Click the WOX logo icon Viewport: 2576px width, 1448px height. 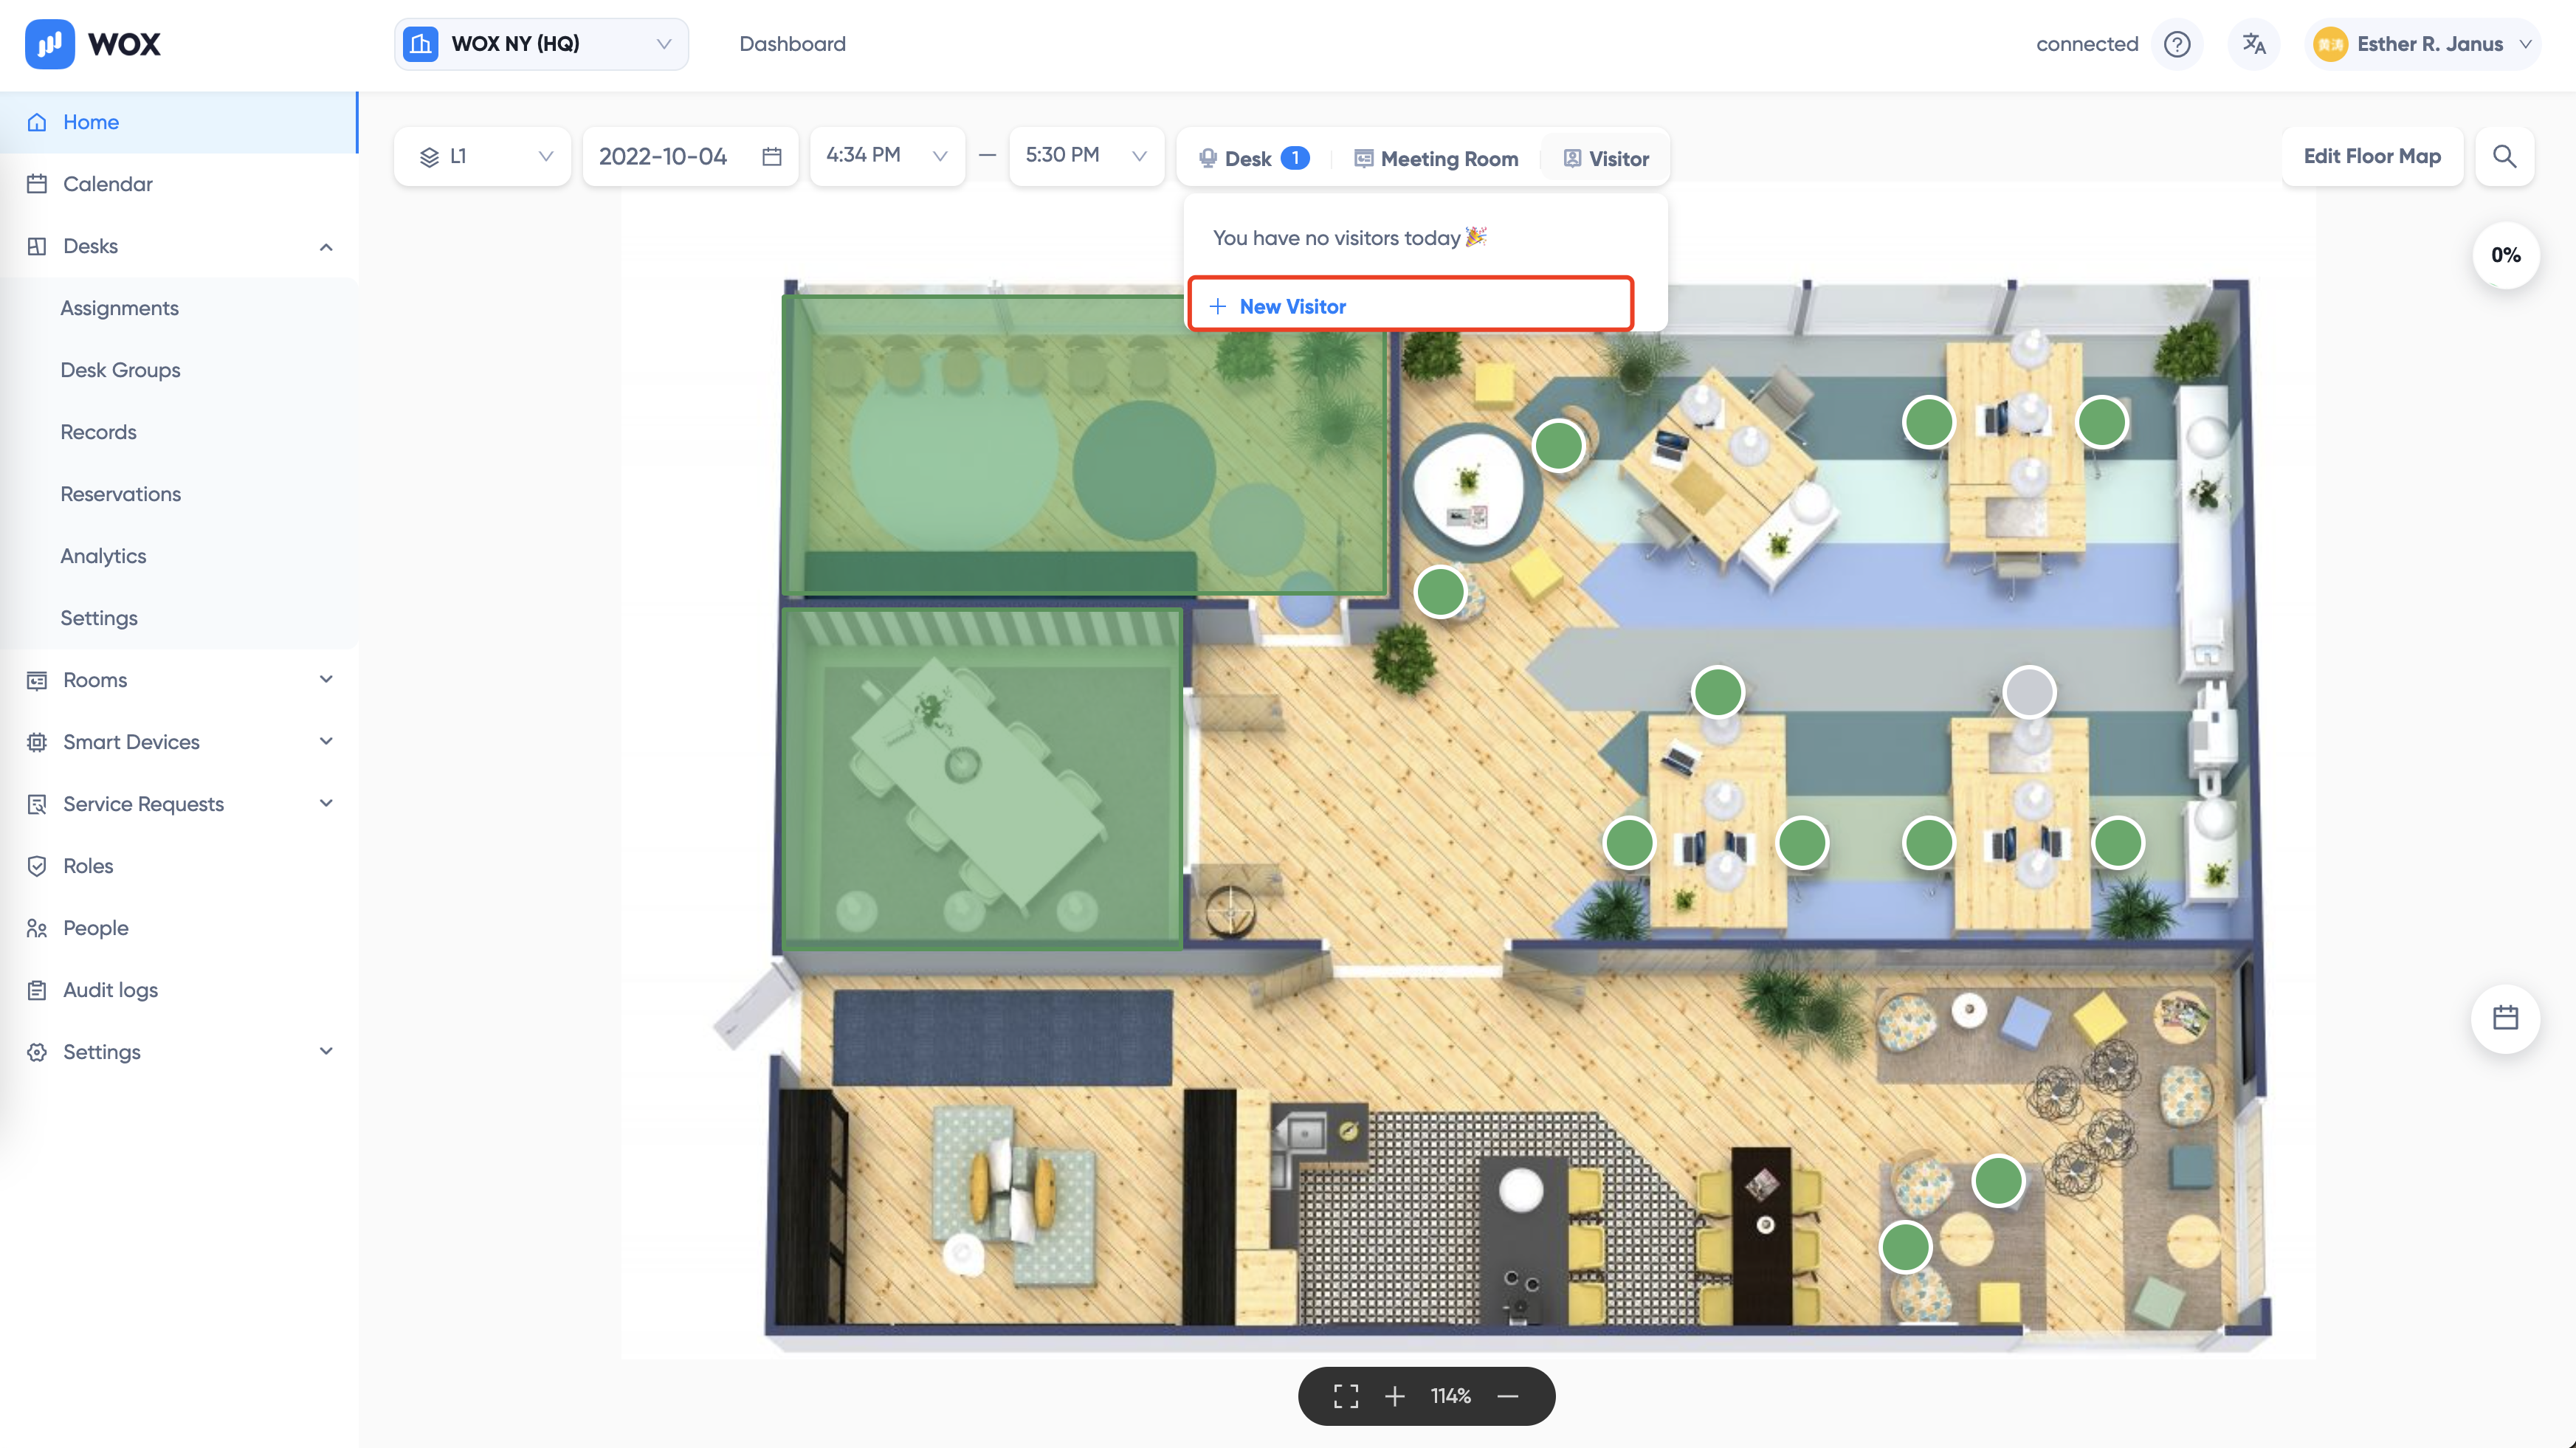click(x=49, y=44)
